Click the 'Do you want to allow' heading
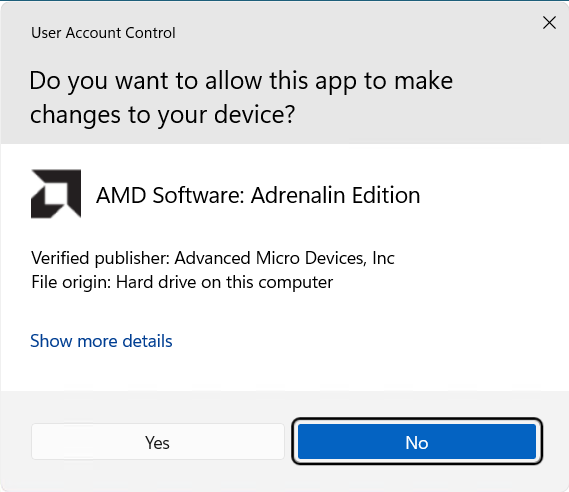The image size is (569, 492). click(x=241, y=97)
